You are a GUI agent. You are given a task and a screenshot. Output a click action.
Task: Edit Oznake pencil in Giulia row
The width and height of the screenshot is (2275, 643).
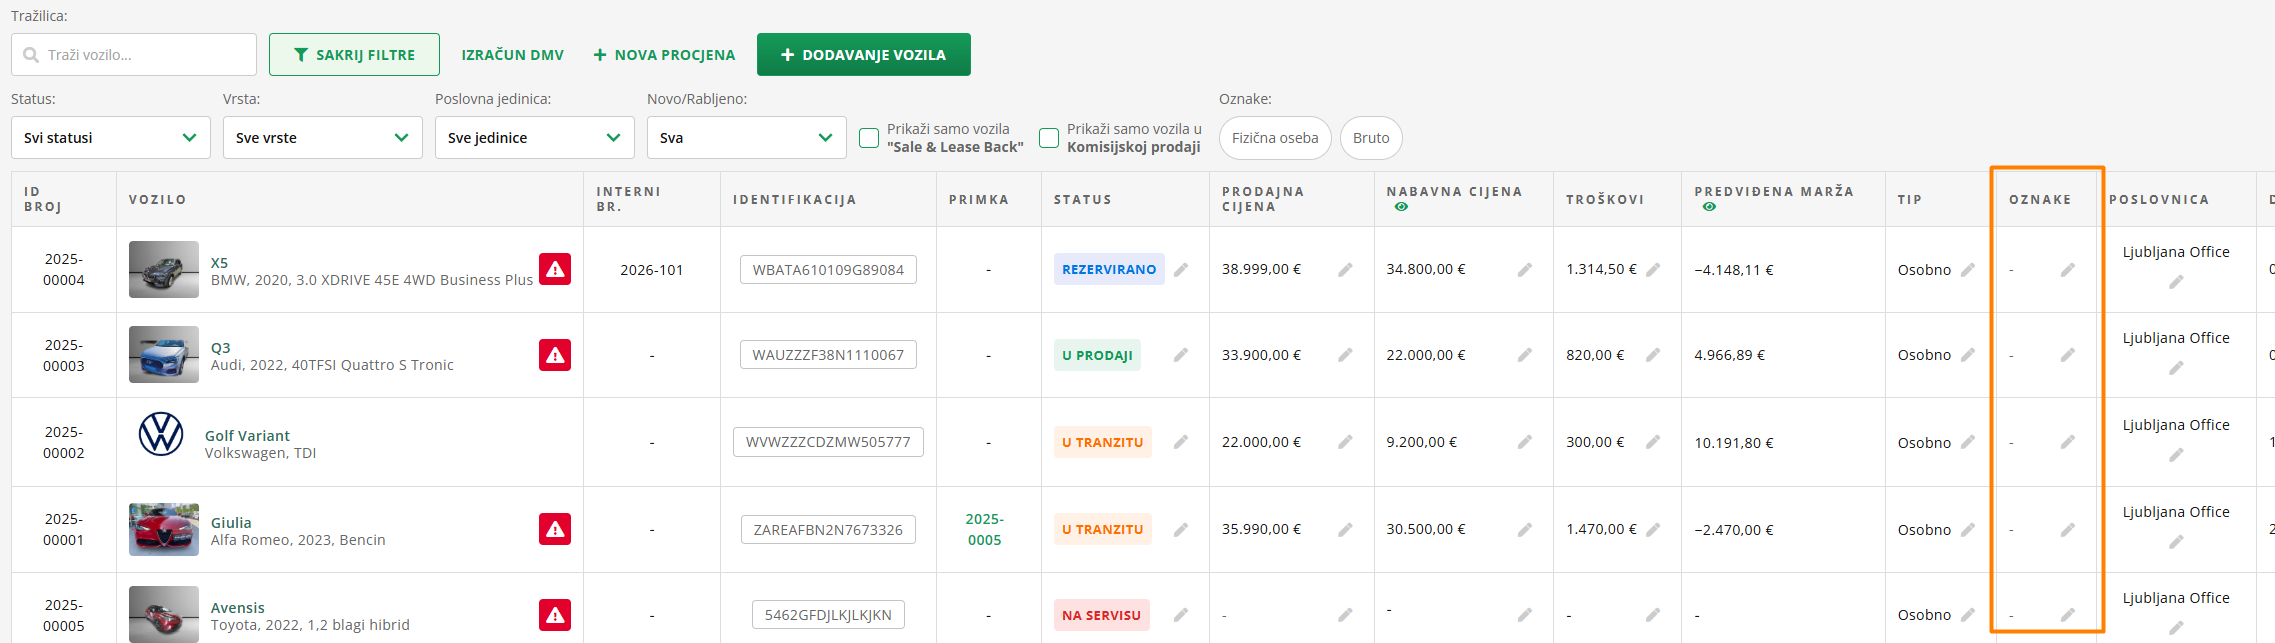click(2067, 529)
